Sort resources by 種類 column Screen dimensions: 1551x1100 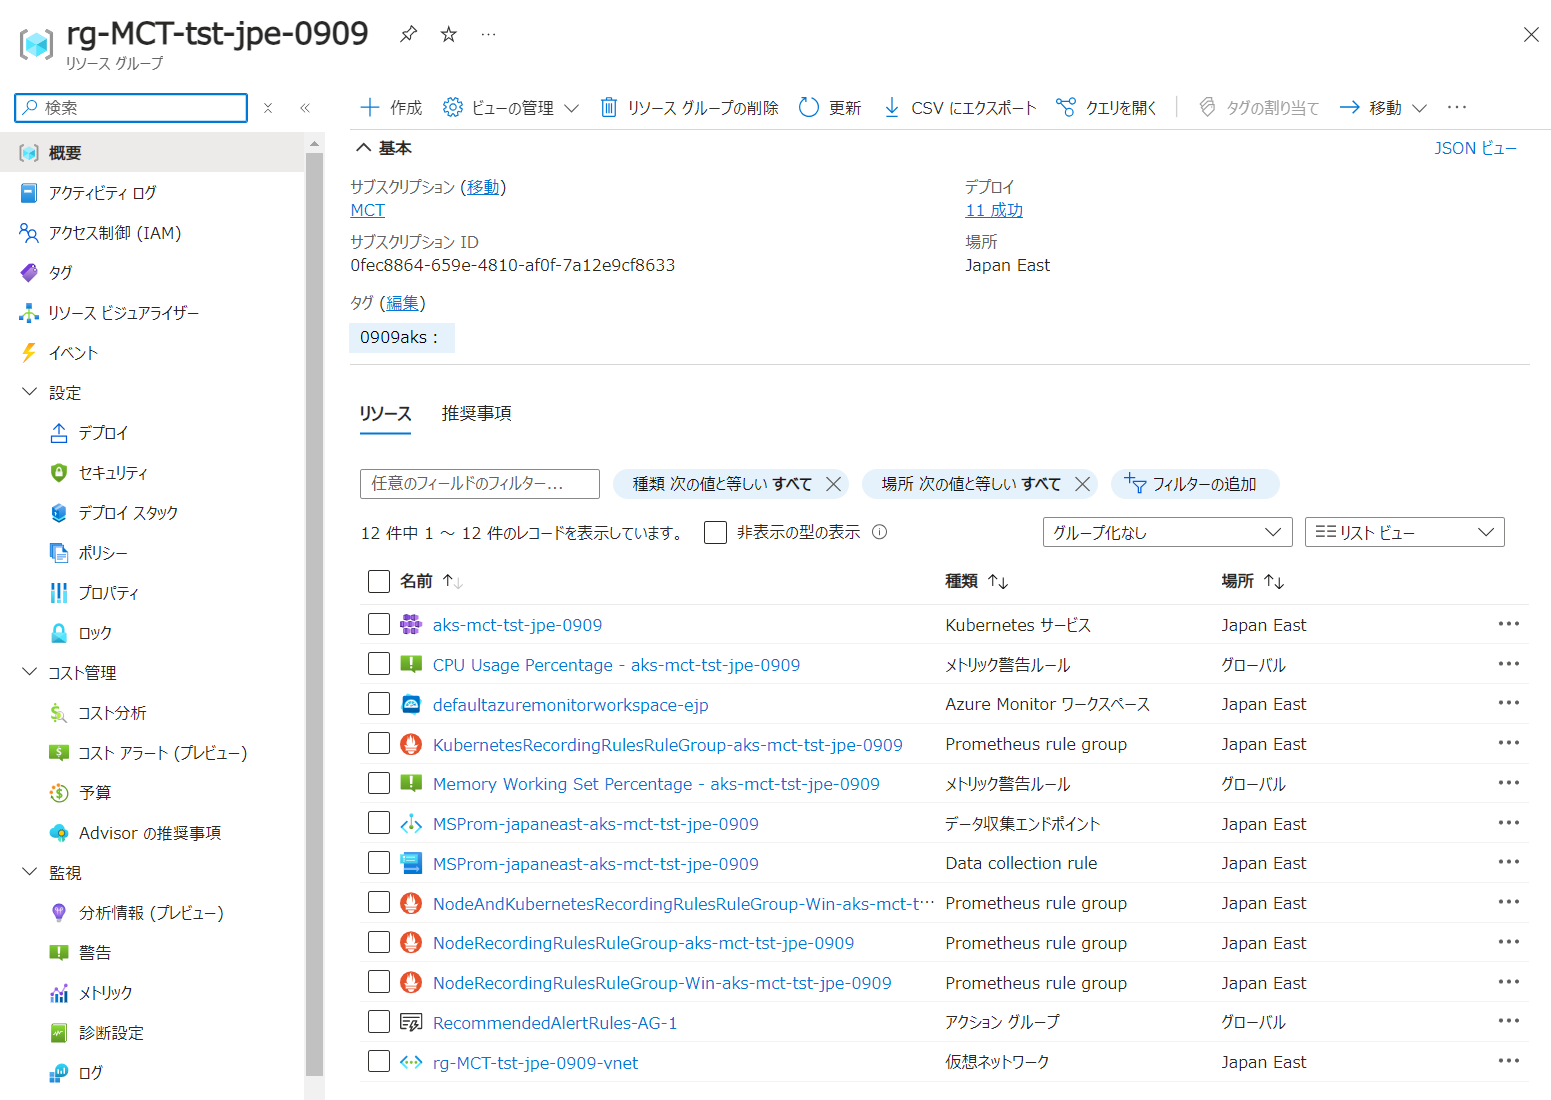[x=976, y=581]
